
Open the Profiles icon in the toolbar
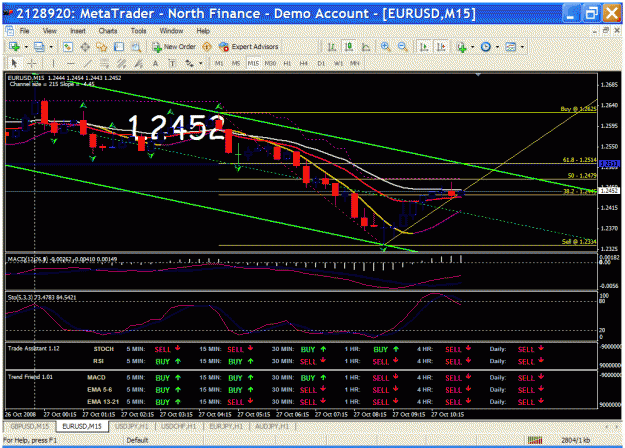tap(39, 47)
